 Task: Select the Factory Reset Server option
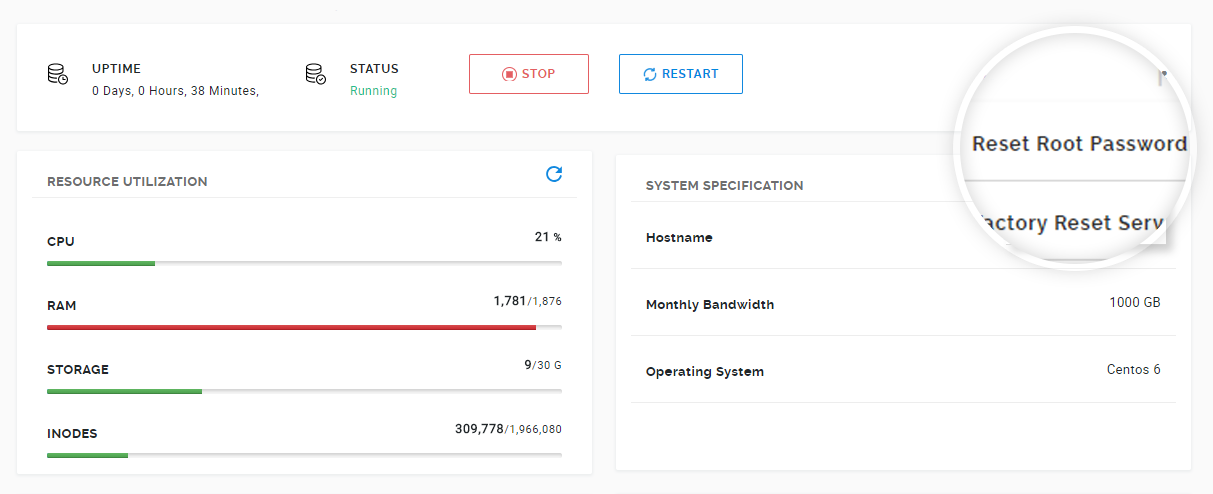point(1072,223)
